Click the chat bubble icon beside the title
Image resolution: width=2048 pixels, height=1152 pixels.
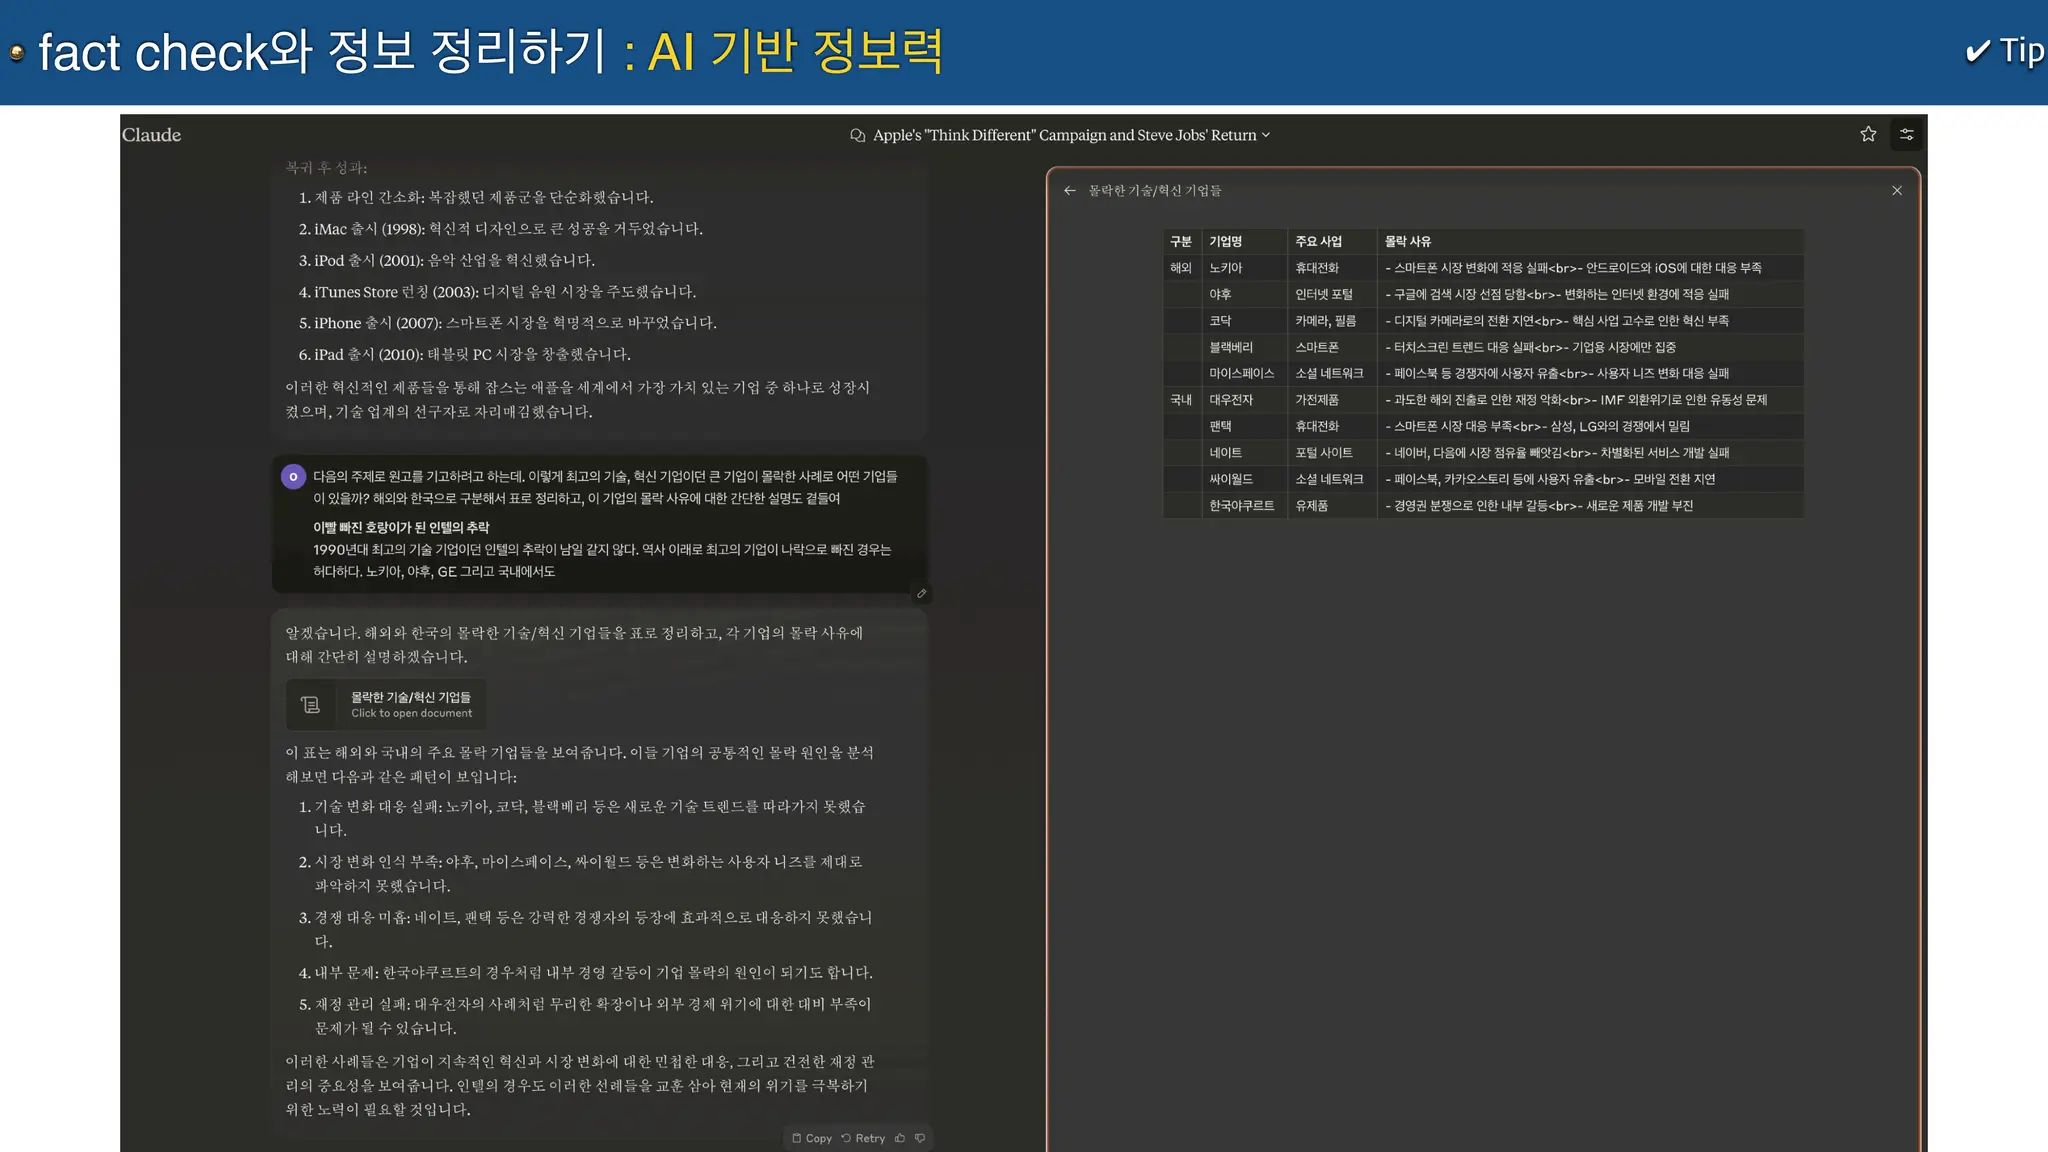pyautogui.click(x=858, y=135)
